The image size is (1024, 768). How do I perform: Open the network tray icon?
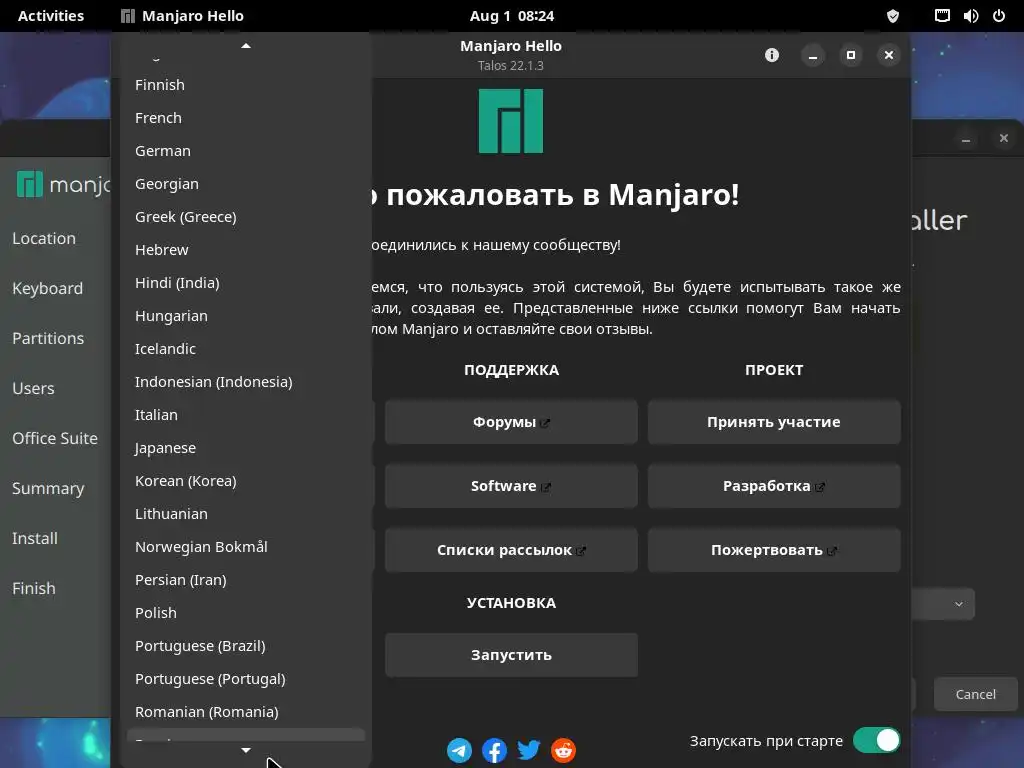942,16
